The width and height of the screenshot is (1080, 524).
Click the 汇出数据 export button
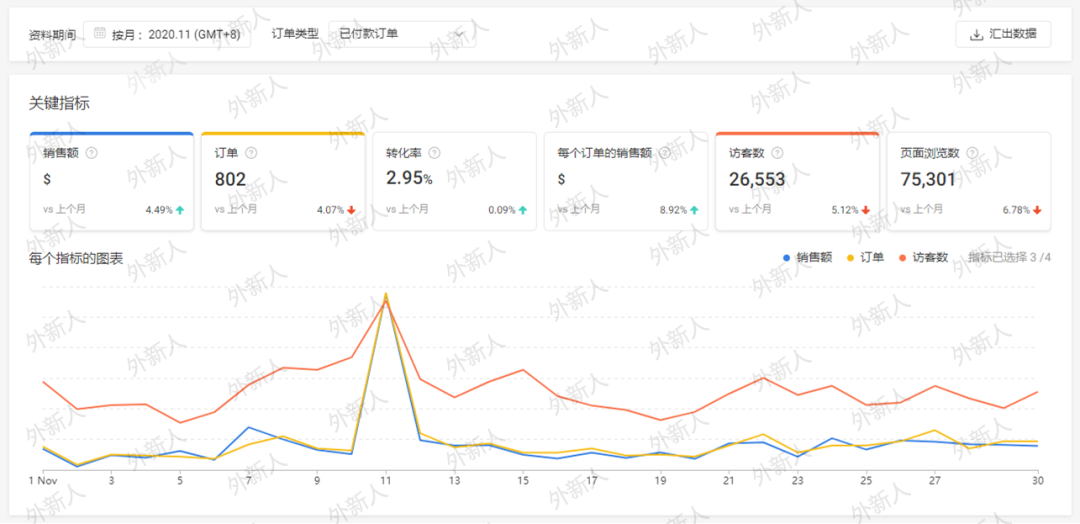1003,34
